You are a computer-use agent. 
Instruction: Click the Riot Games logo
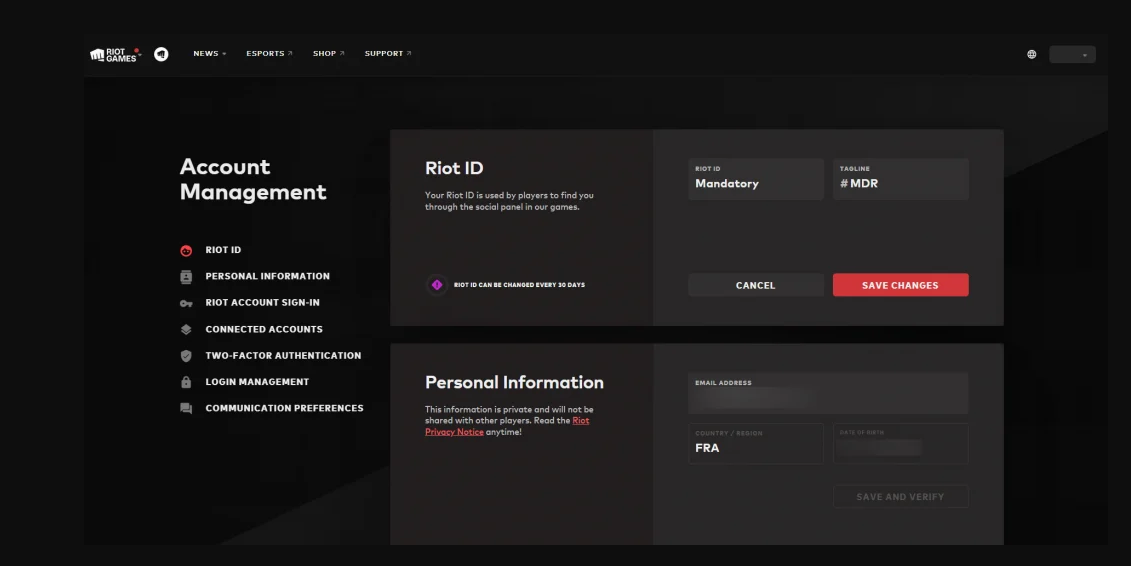[115, 55]
